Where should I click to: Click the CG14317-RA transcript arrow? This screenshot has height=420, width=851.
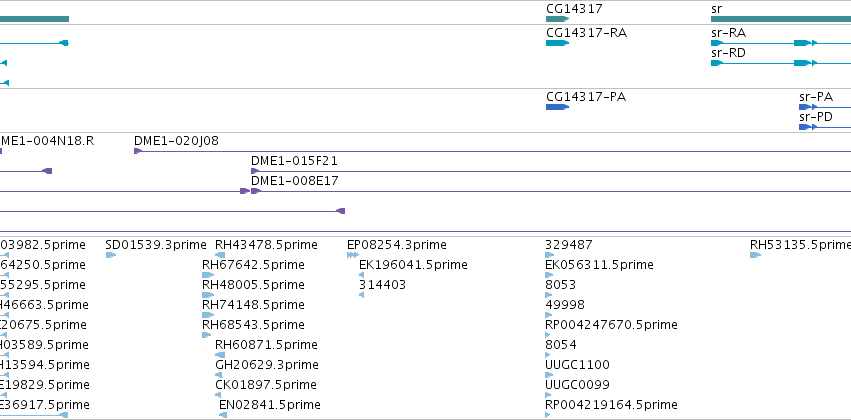tap(557, 43)
